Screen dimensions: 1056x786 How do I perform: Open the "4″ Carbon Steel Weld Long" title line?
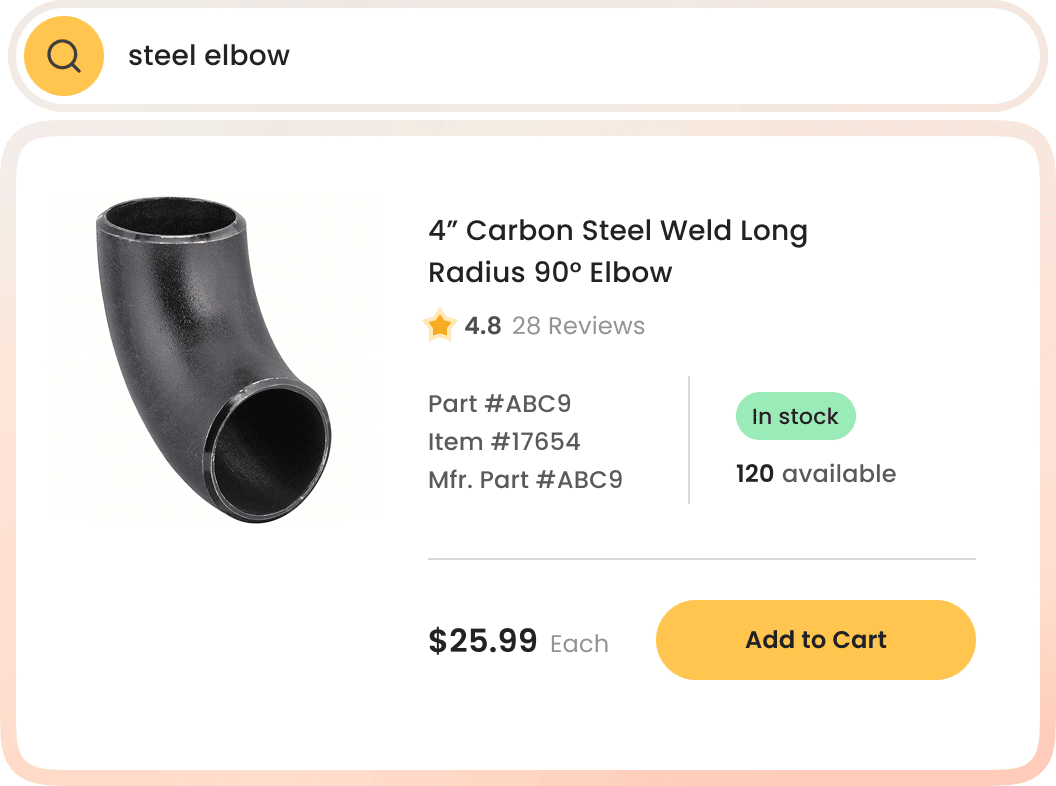(x=617, y=231)
